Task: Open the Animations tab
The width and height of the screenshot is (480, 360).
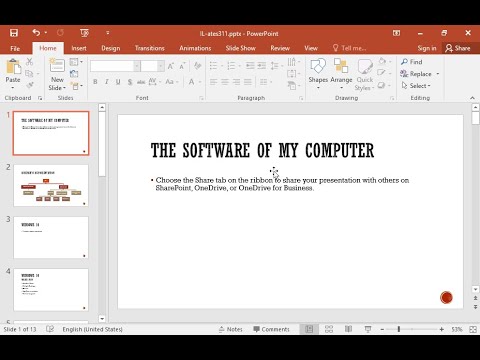Action: point(195,48)
